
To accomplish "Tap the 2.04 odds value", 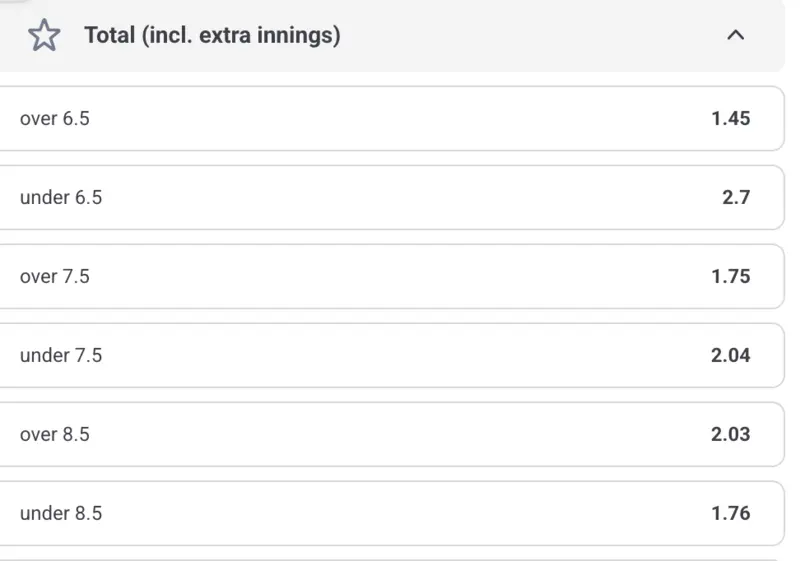I will (x=730, y=355).
